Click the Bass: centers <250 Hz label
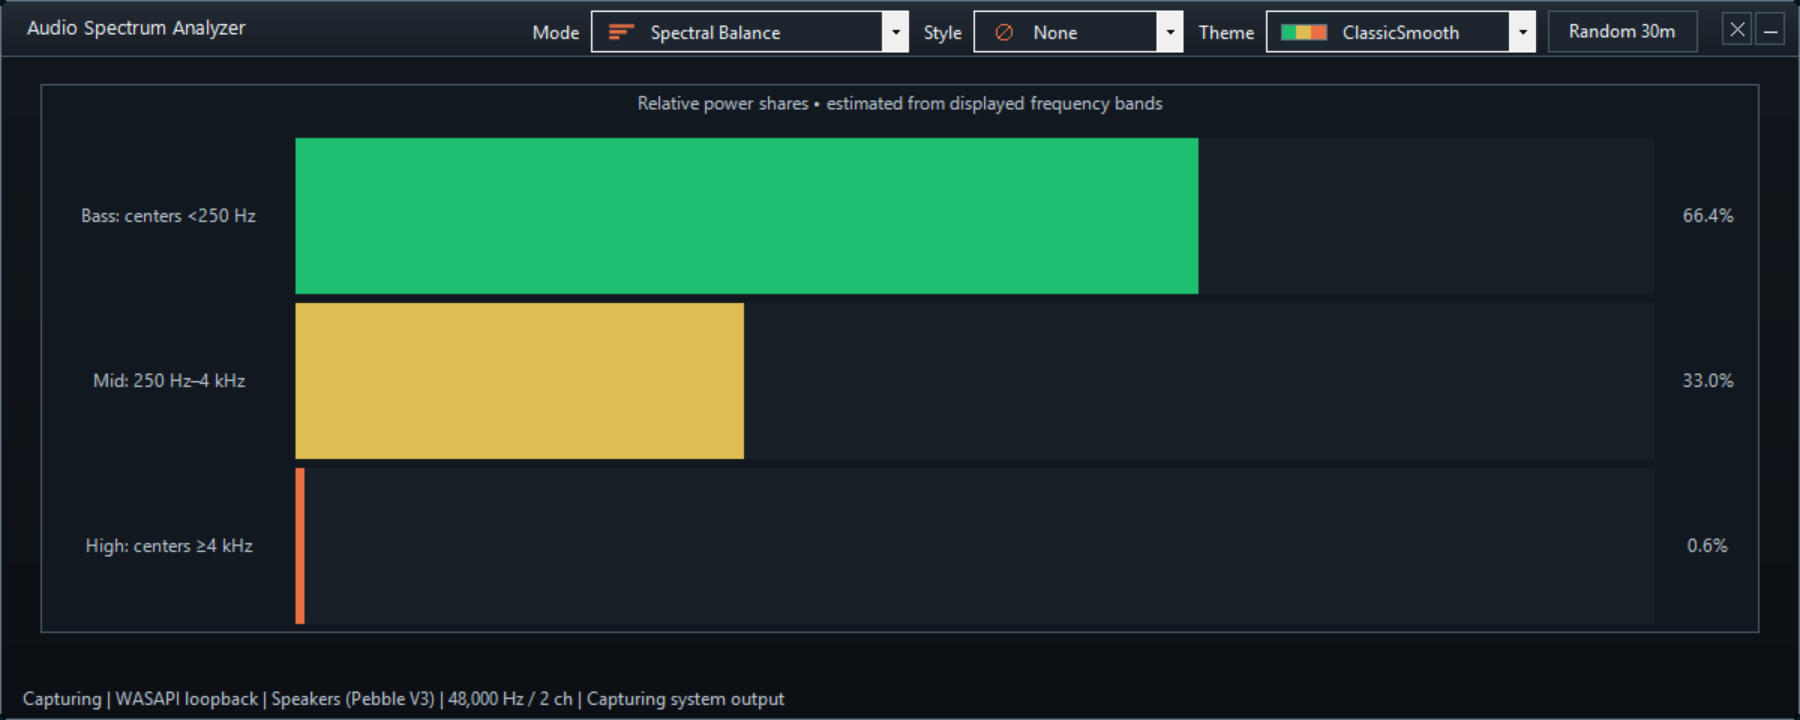Viewport: 1800px width, 720px height. pyautogui.click(x=168, y=216)
